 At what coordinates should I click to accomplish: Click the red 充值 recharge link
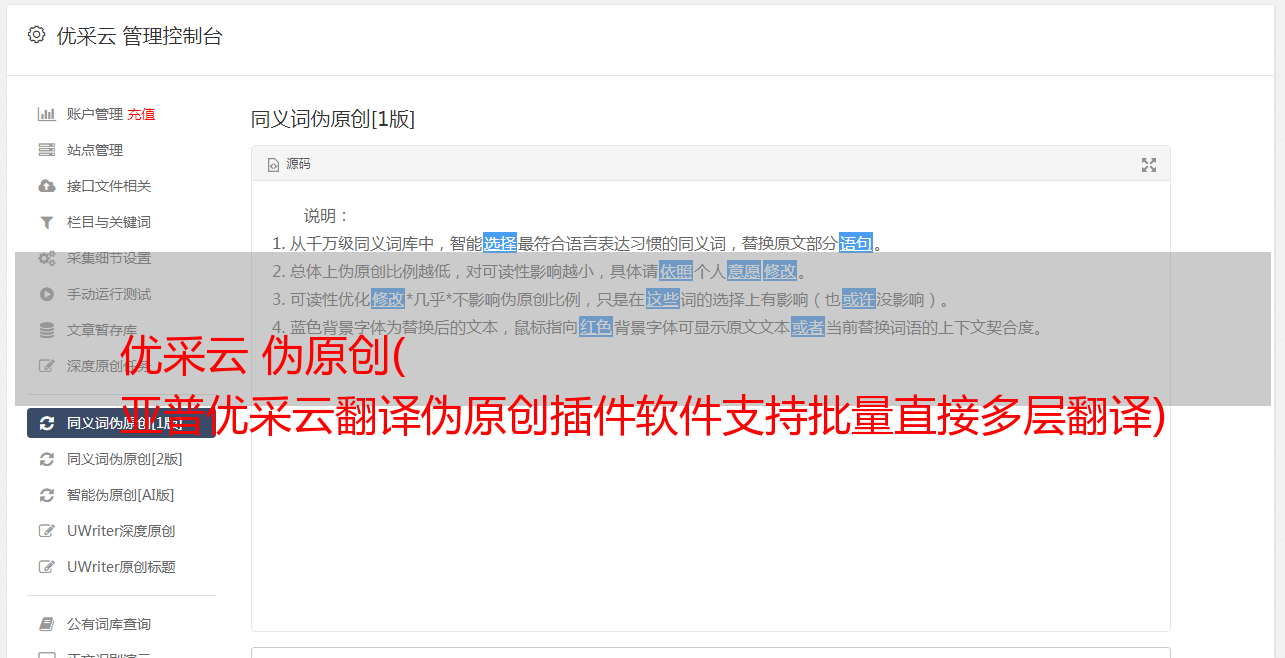coord(141,114)
